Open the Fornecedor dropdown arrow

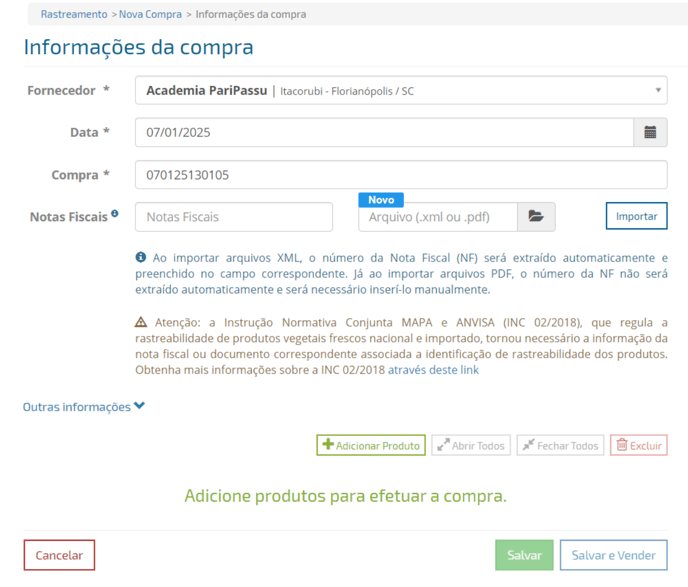(x=658, y=90)
